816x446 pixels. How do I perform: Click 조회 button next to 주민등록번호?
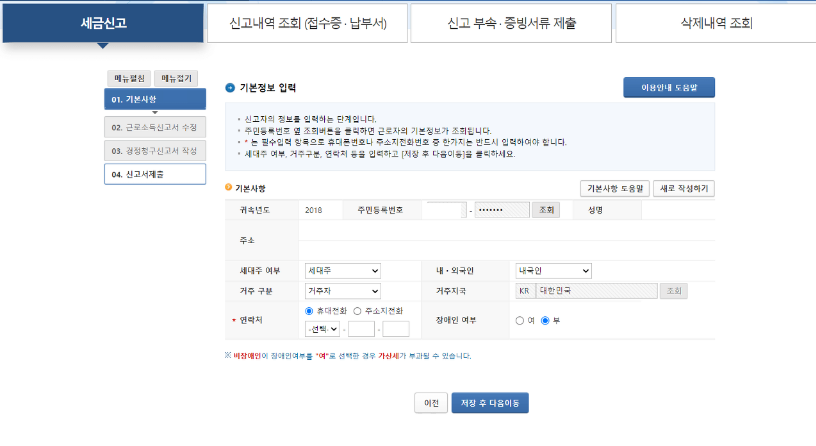pyautogui.click(x=546, y=210)
